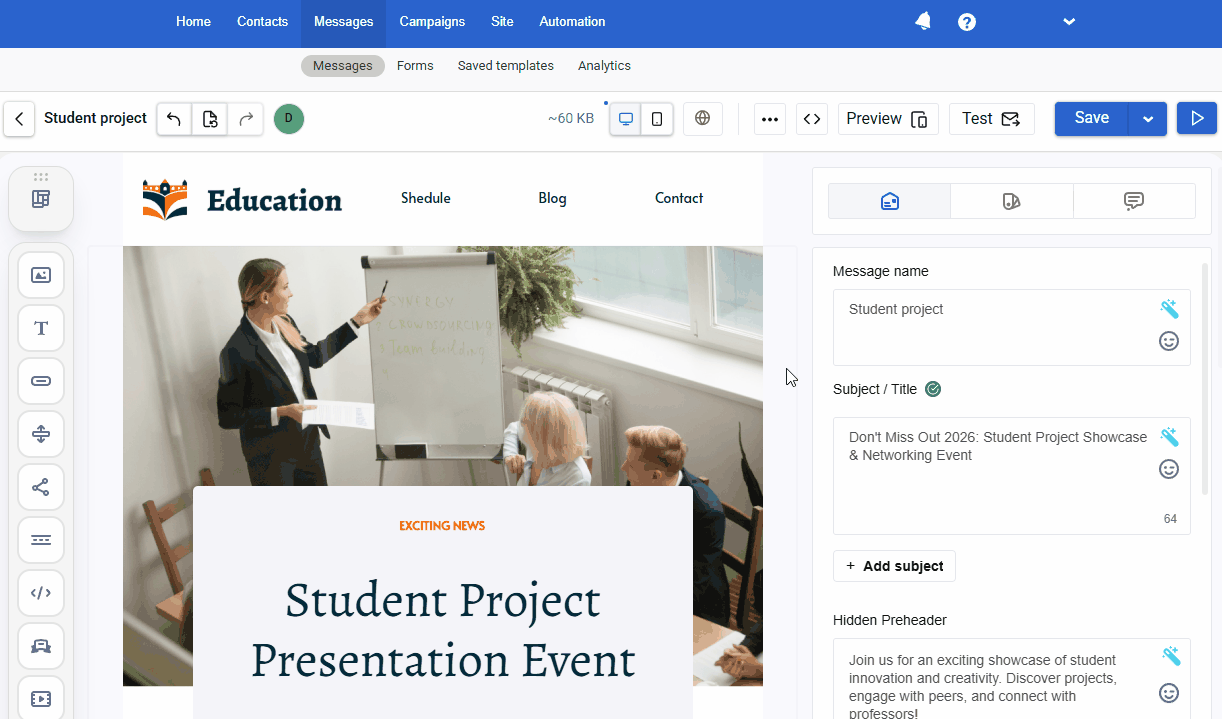
Task: Select the Forms sub-tab
Action: point(415,66)
